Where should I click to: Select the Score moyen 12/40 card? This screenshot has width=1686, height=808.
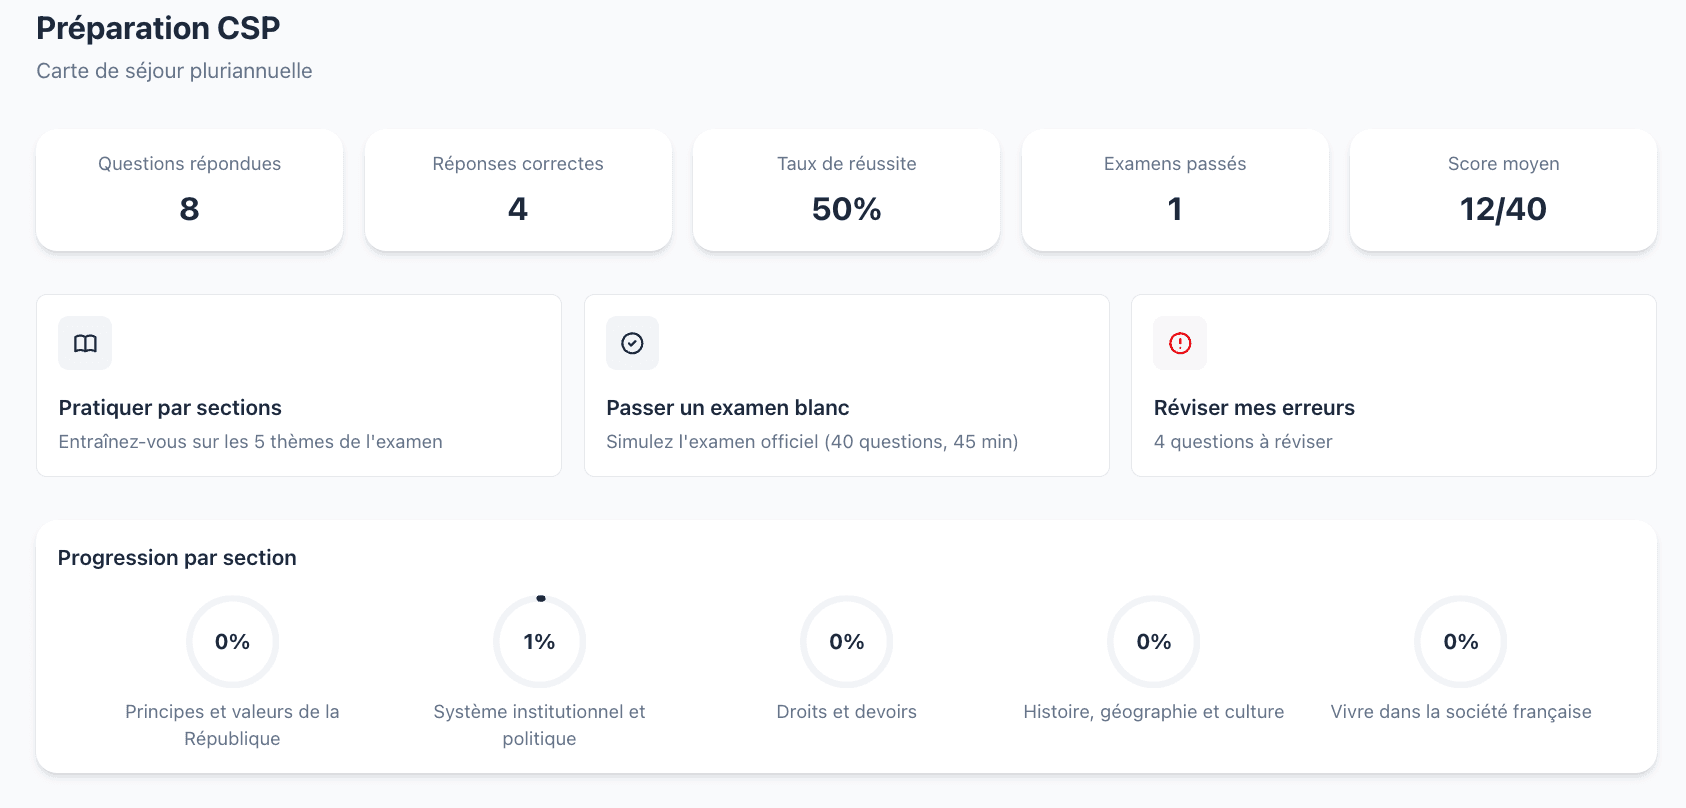tap(1502, 190)
